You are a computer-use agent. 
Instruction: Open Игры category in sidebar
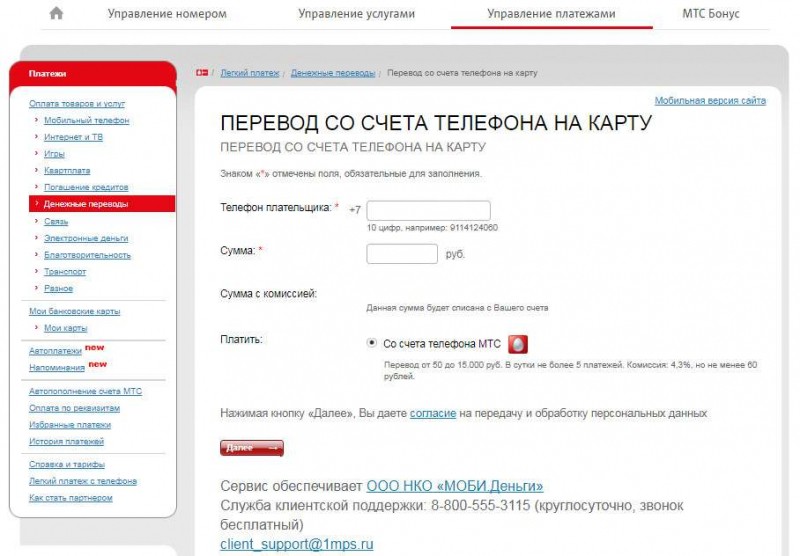click(x=54, y=154)
